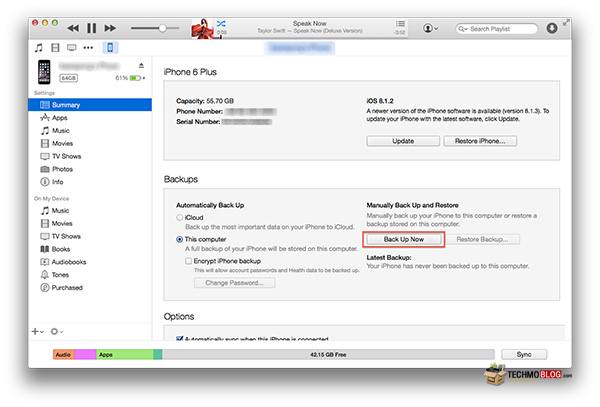The width and height of the screenshot is (600, 407).
Task: Click the Search Playlist field
Action: click(x=497, y=29)
